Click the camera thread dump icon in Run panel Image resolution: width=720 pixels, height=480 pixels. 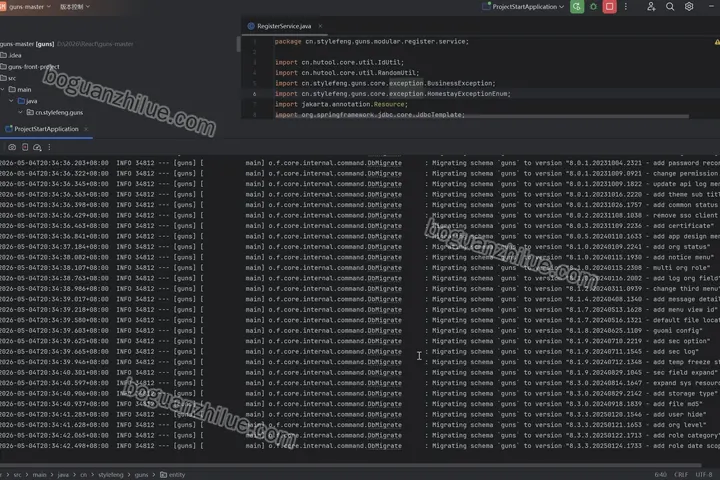(x=12, y=147)
